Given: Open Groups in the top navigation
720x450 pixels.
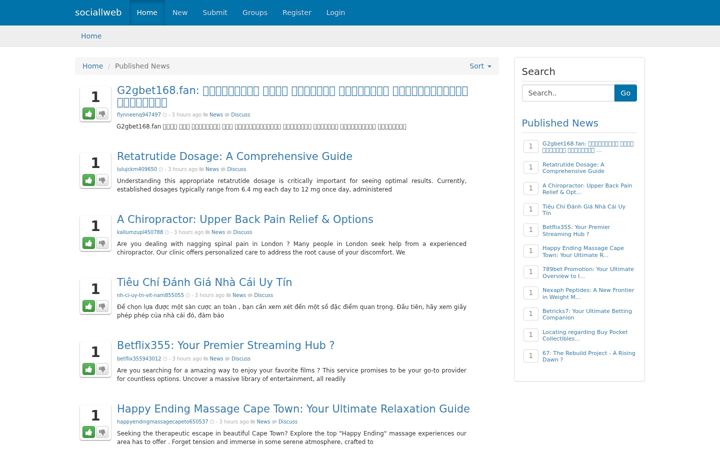Looking at the screenshot, I should tap(255, 12).
